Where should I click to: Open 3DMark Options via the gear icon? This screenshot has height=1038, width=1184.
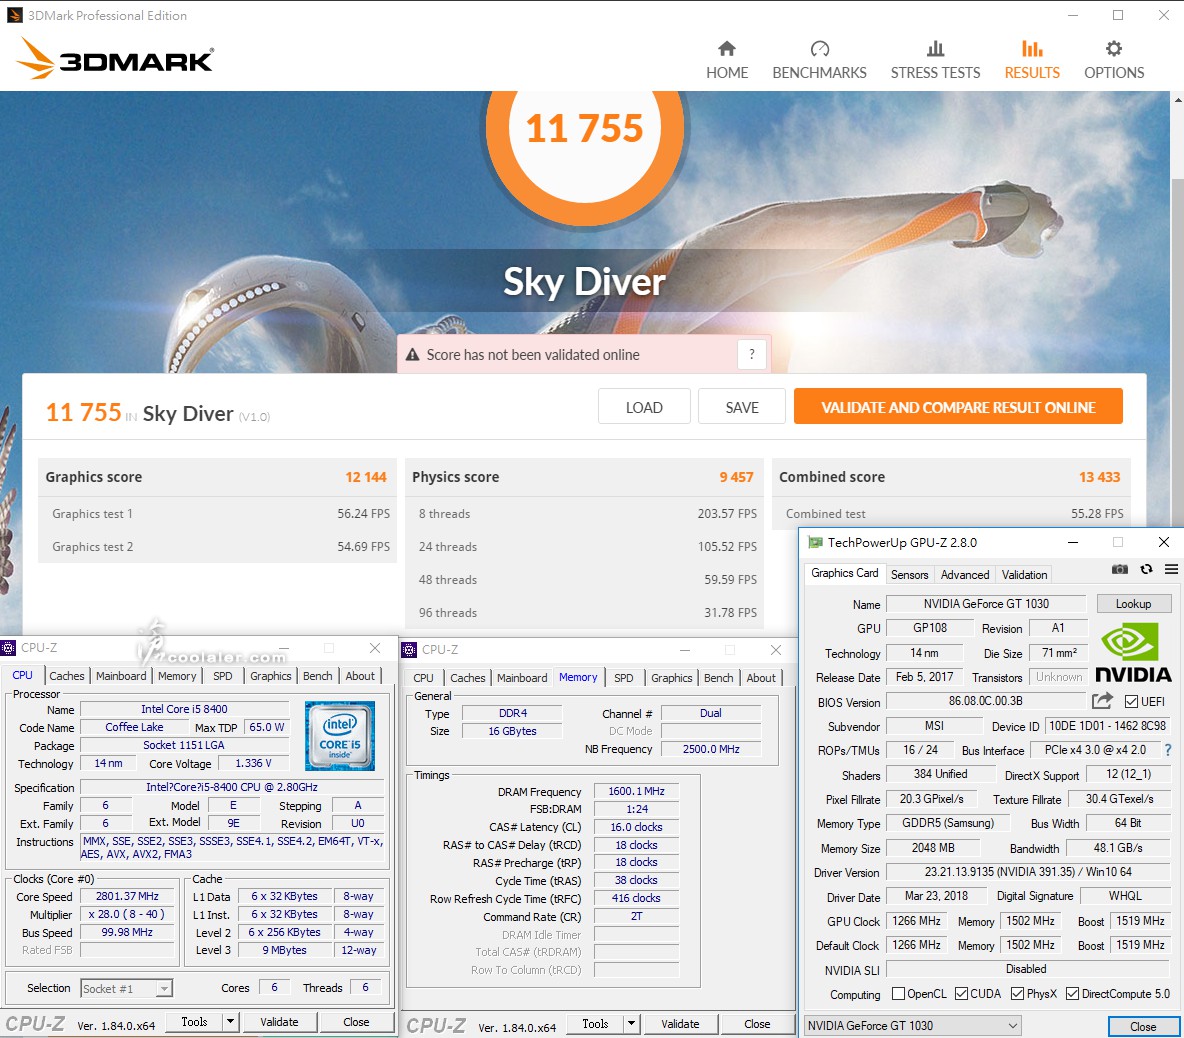1114,60
